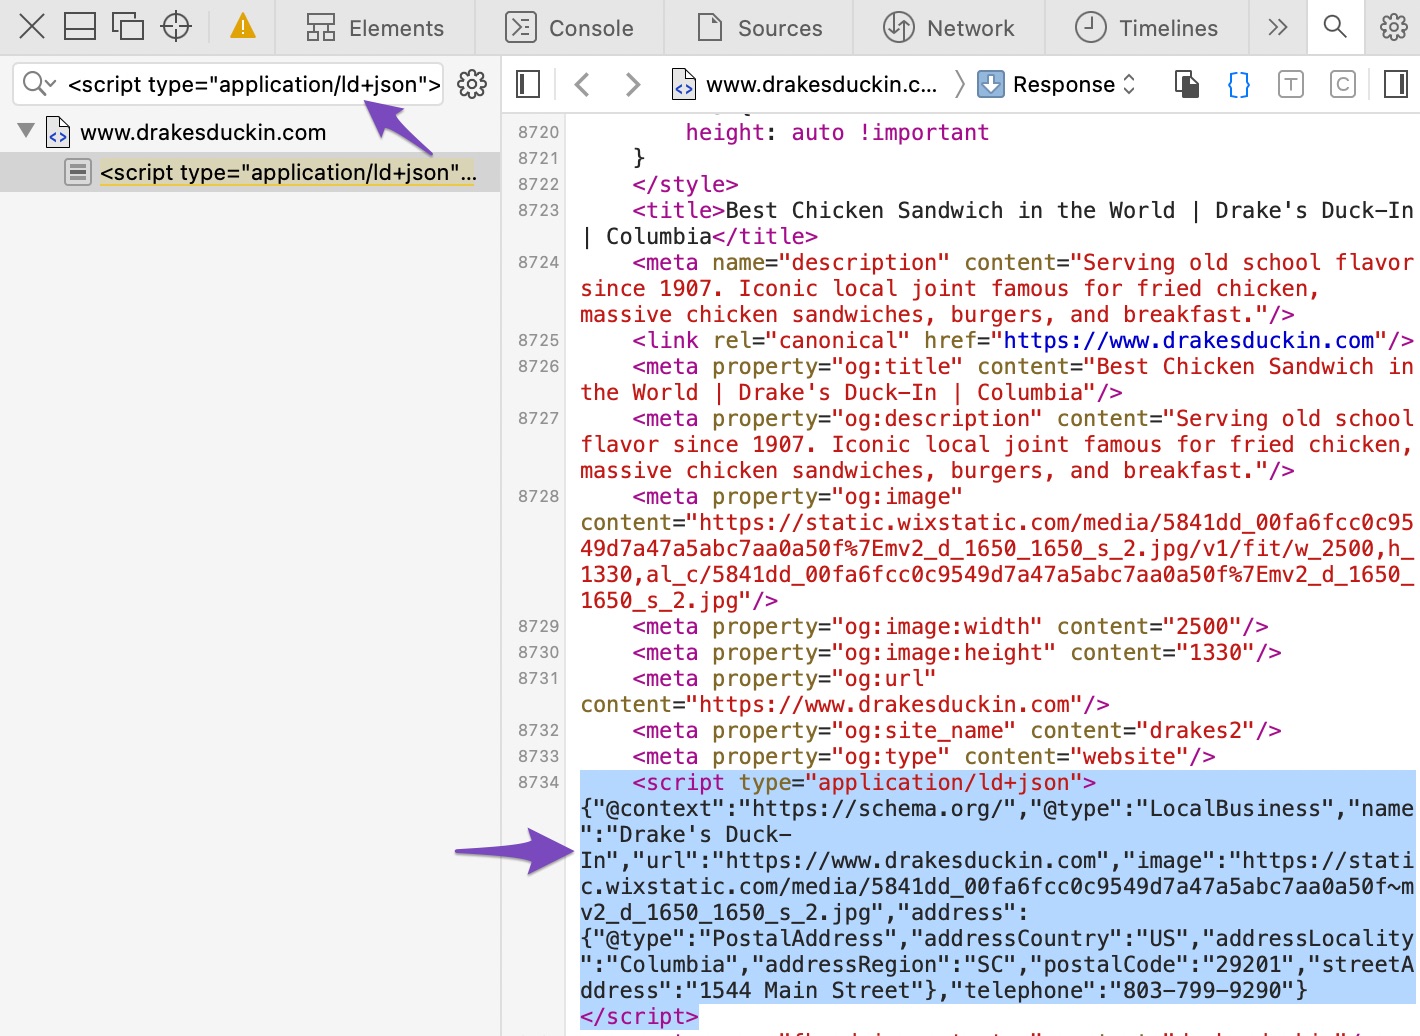Toggle the type annotations T button
Screen dimensions: 1420x1036
1291,84
